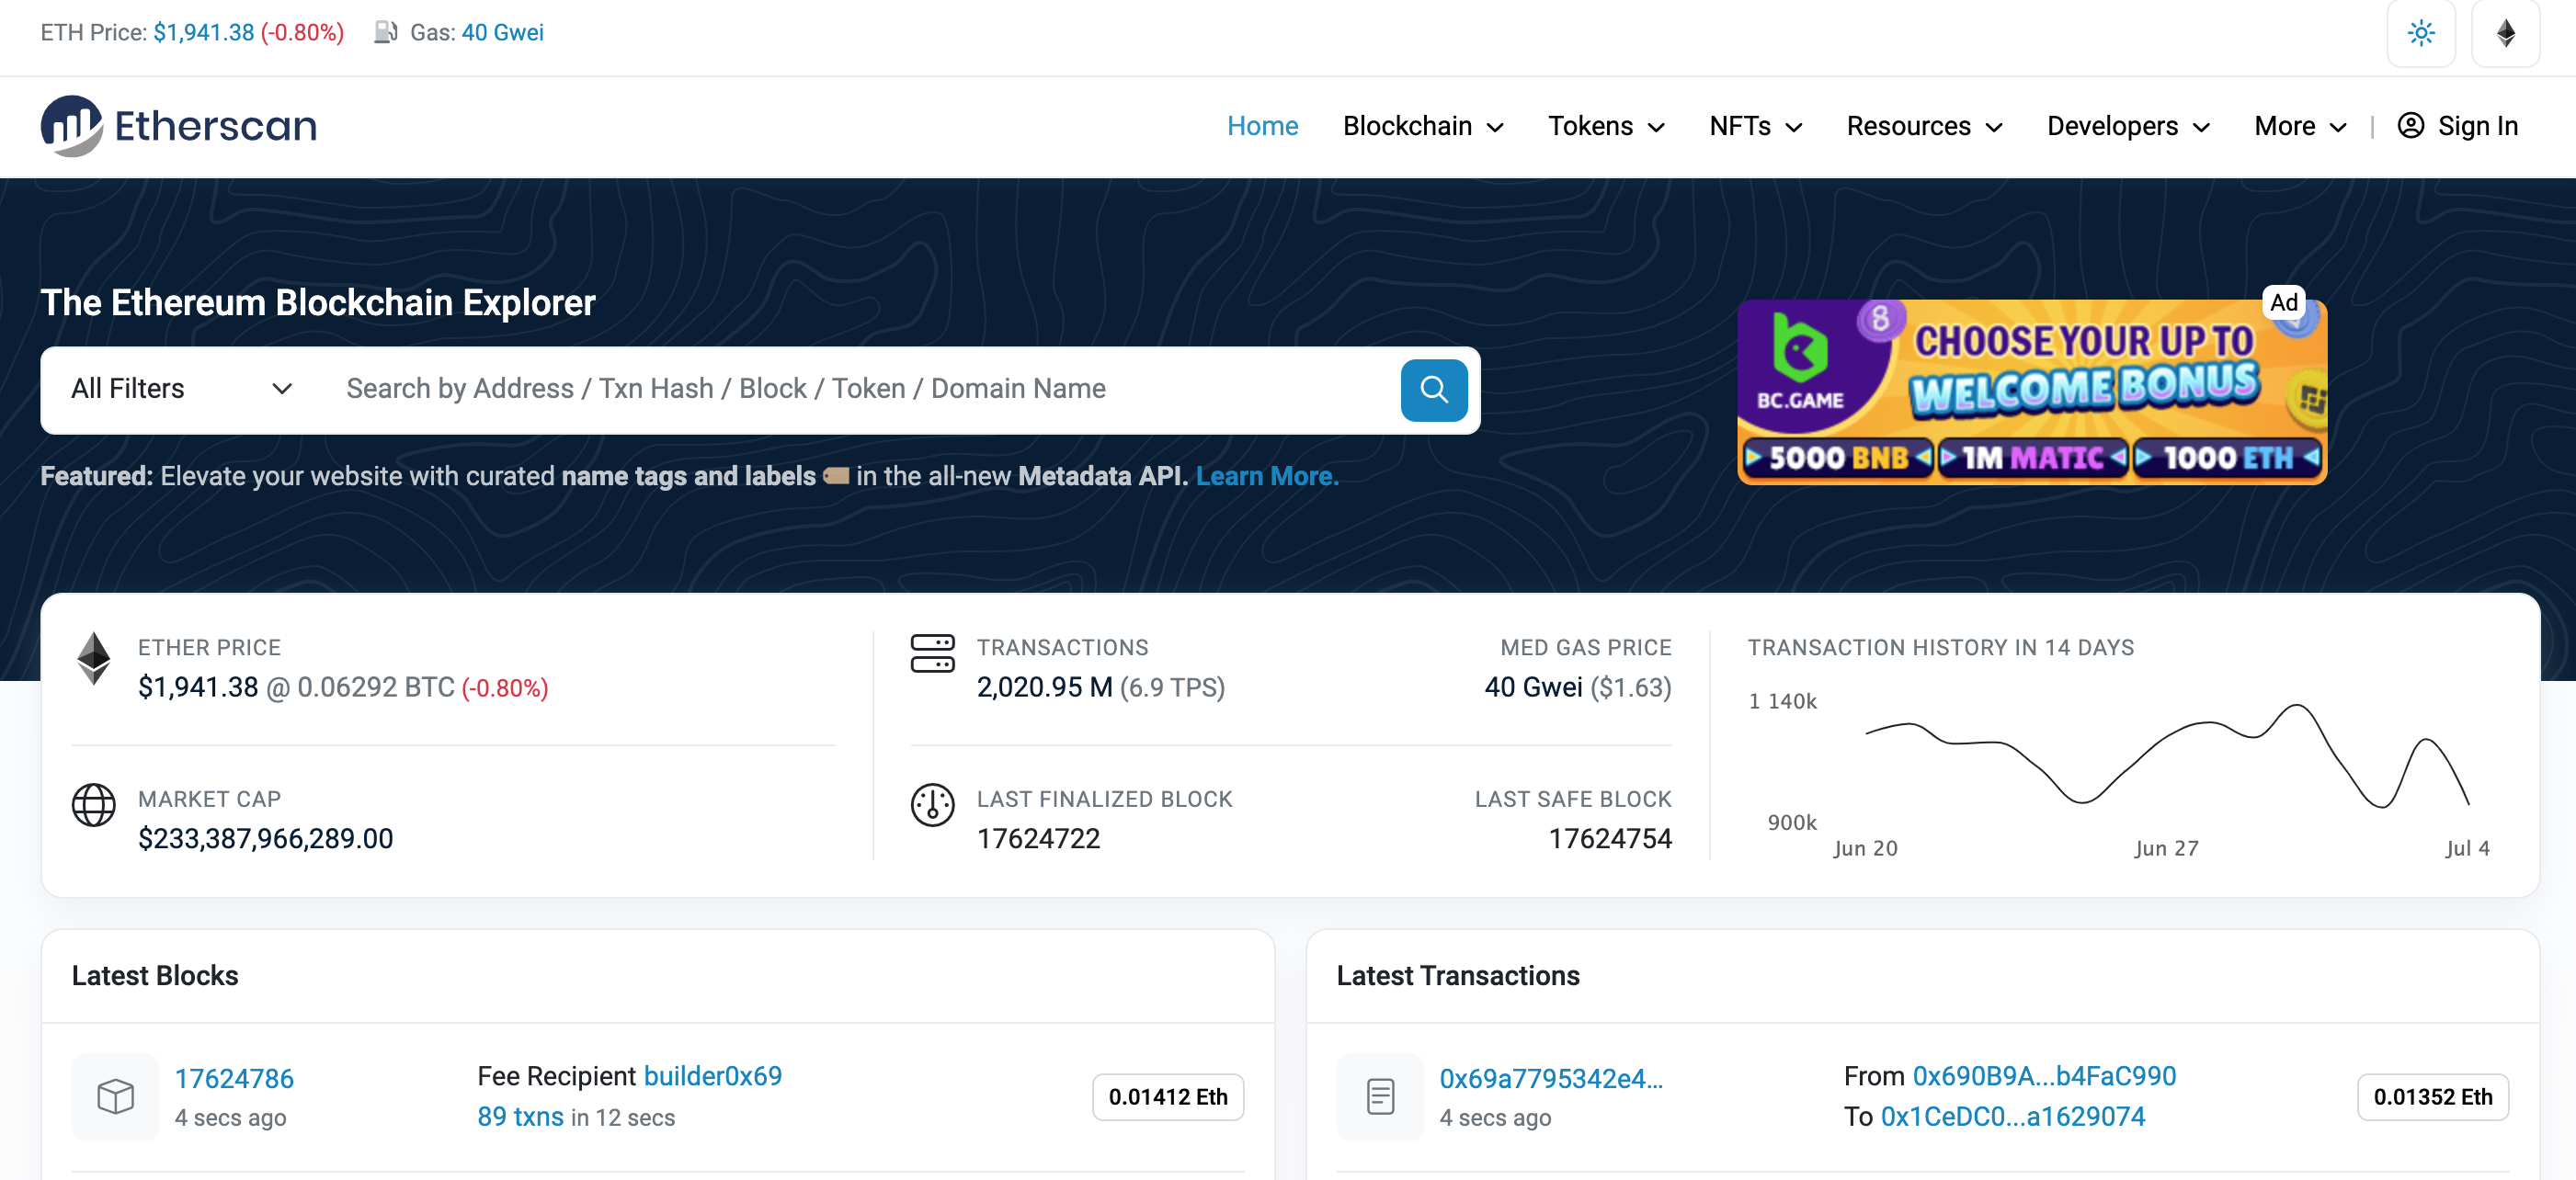Image resolution: width=2576 pixels, height=1180 pixels.
Task: Expand the Developers menu
Action: pyautogui.click(x=2128, y=126)
